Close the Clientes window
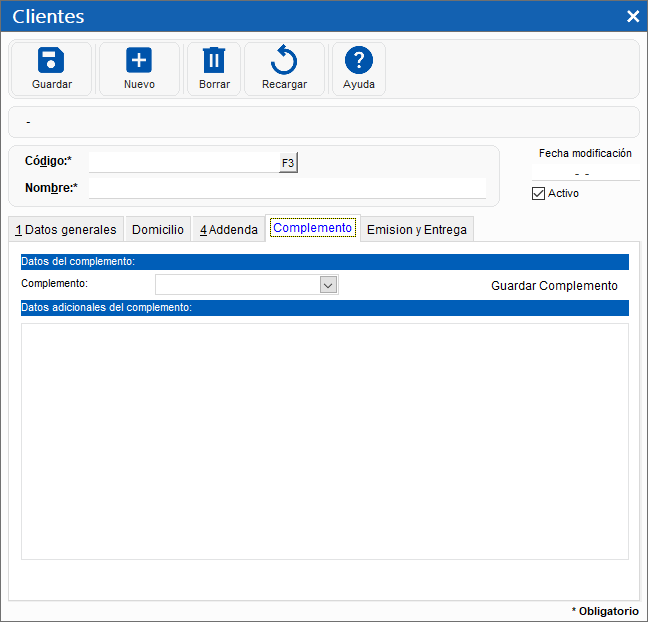 [632, 16]
